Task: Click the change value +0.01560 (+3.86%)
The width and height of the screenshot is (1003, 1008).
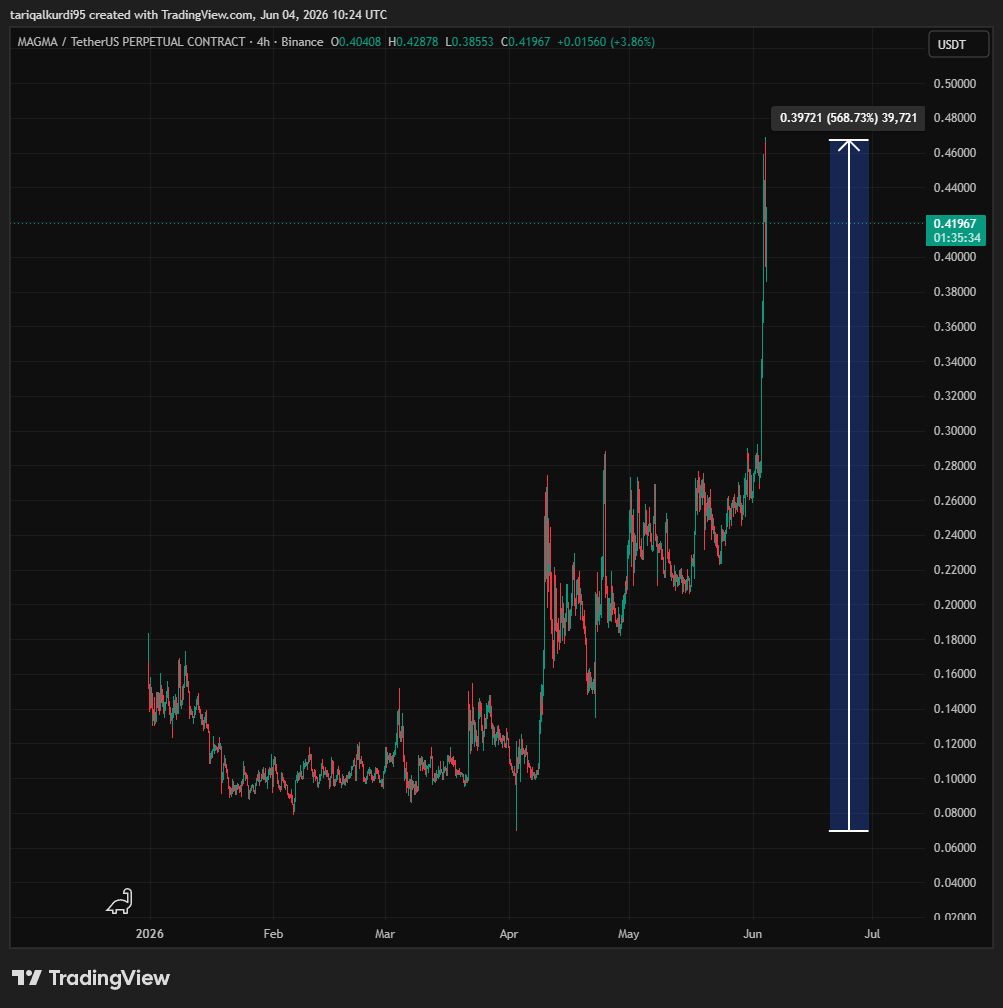Action: [606, 42]
